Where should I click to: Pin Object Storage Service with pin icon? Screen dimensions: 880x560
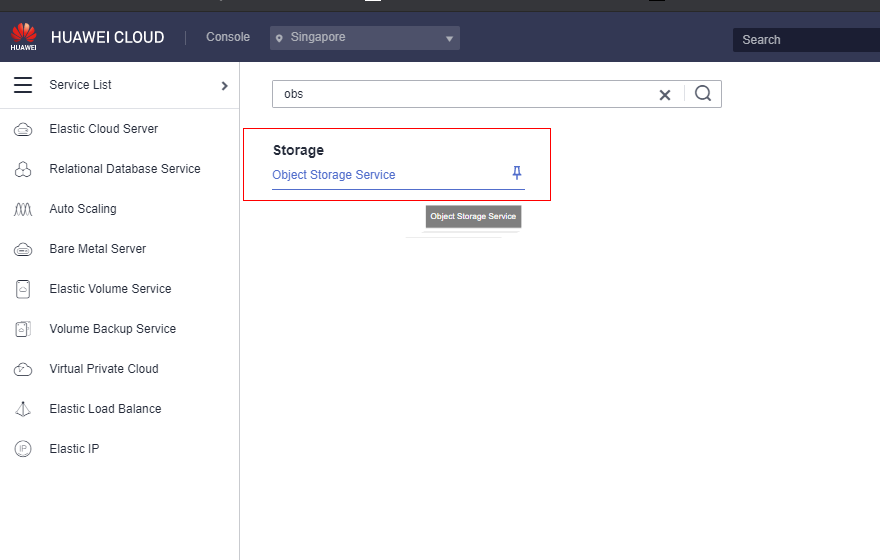pyautogui.click(x=517, y=173)
